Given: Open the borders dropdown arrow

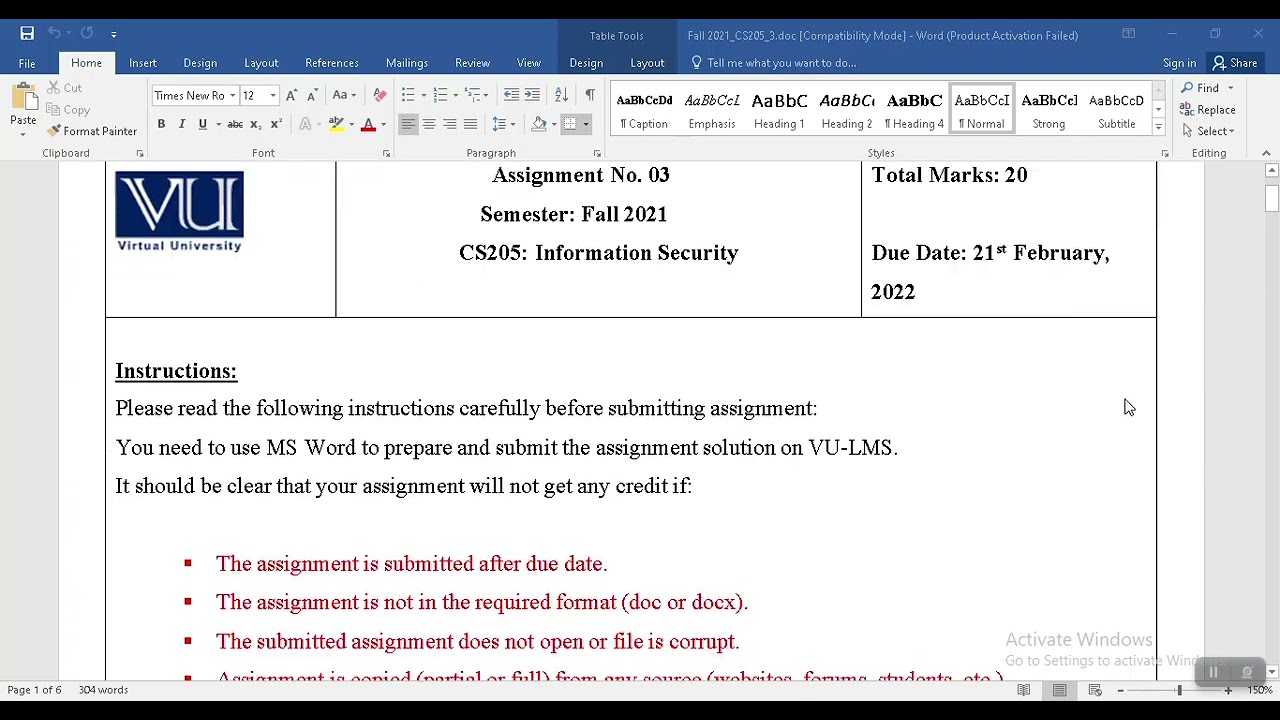Looking at the screenshot, I should click(x=586, y=124).
